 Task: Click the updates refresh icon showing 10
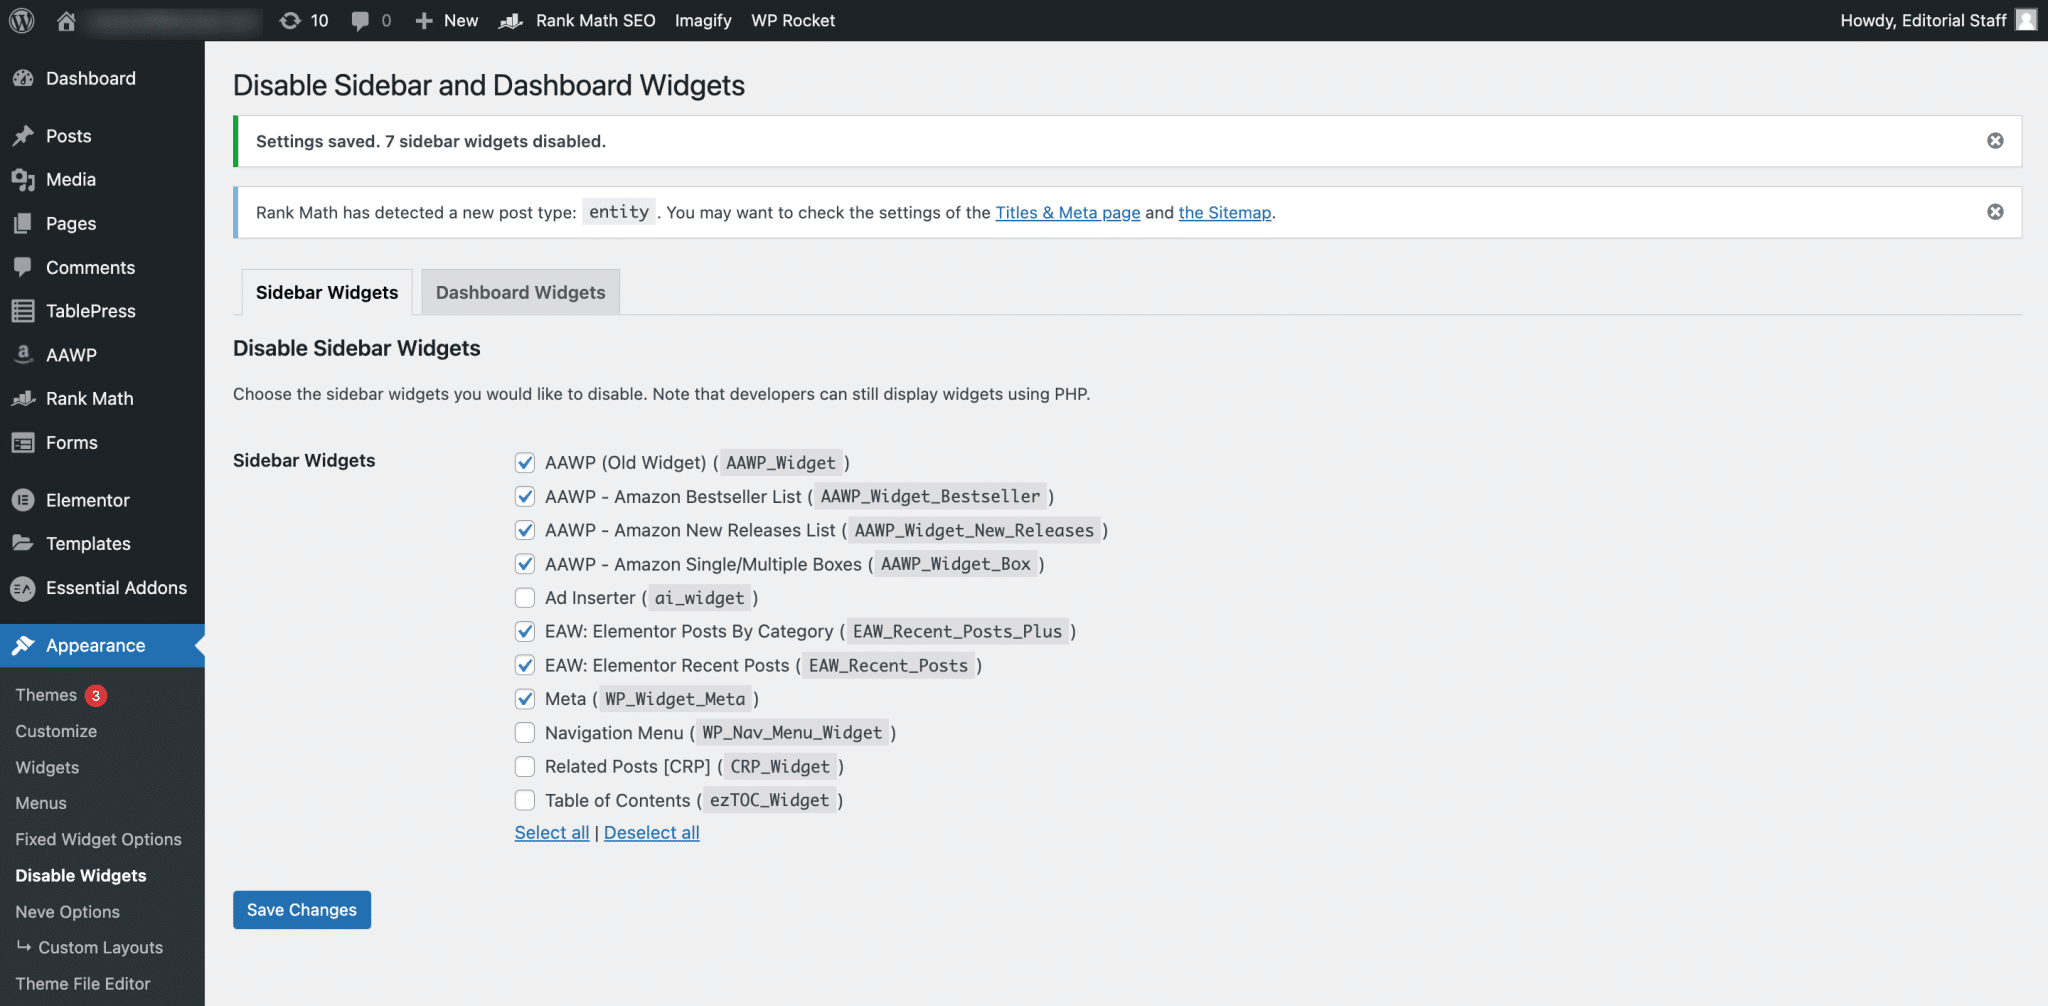pos(289,20)
